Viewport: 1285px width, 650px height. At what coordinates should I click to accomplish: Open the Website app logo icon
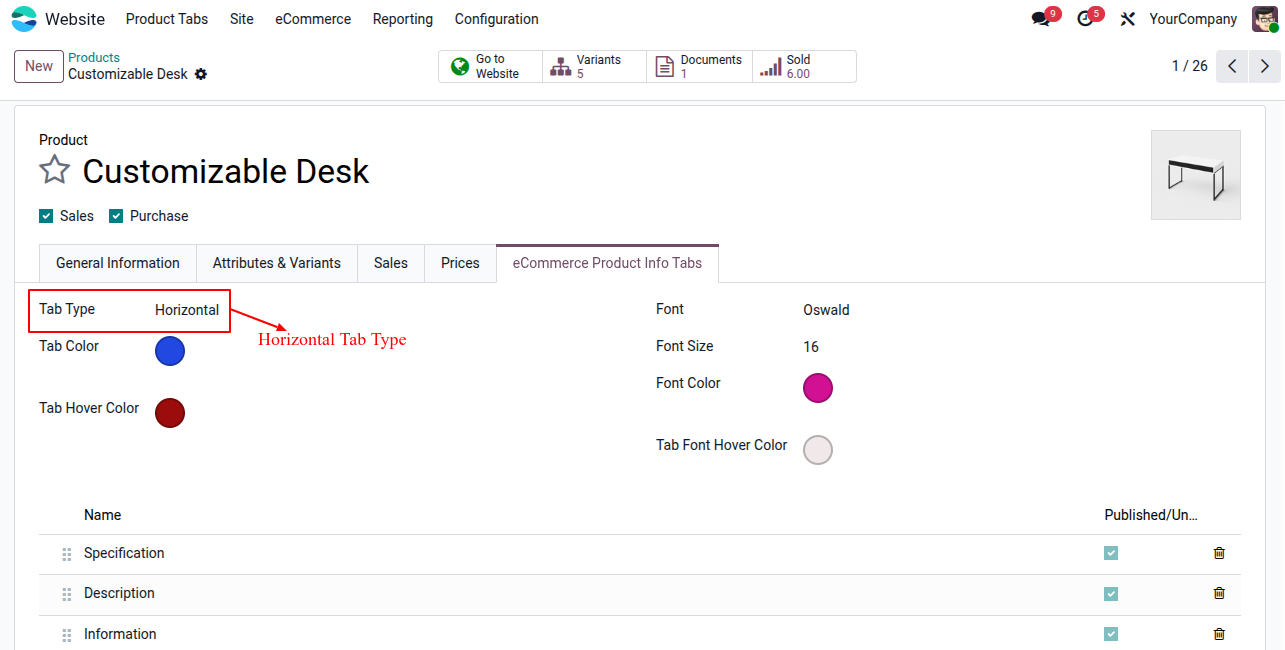point(24,19)
